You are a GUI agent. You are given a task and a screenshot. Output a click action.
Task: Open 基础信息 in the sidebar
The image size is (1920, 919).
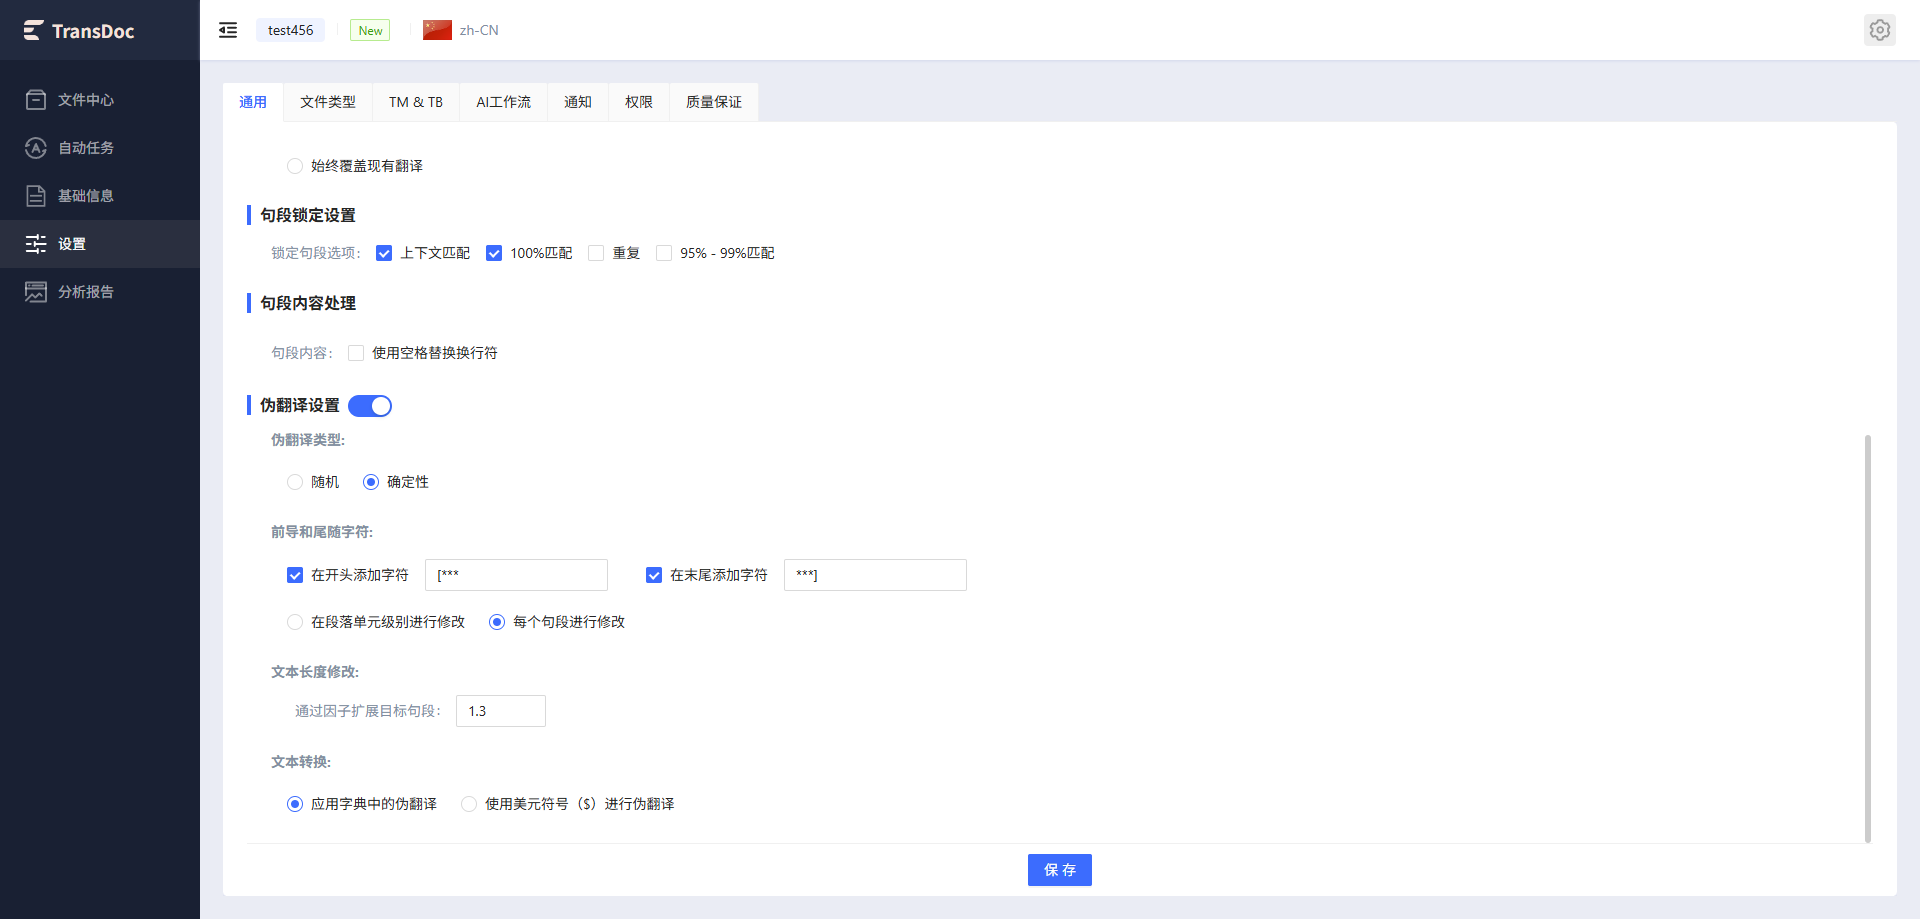tap(100, 196)
